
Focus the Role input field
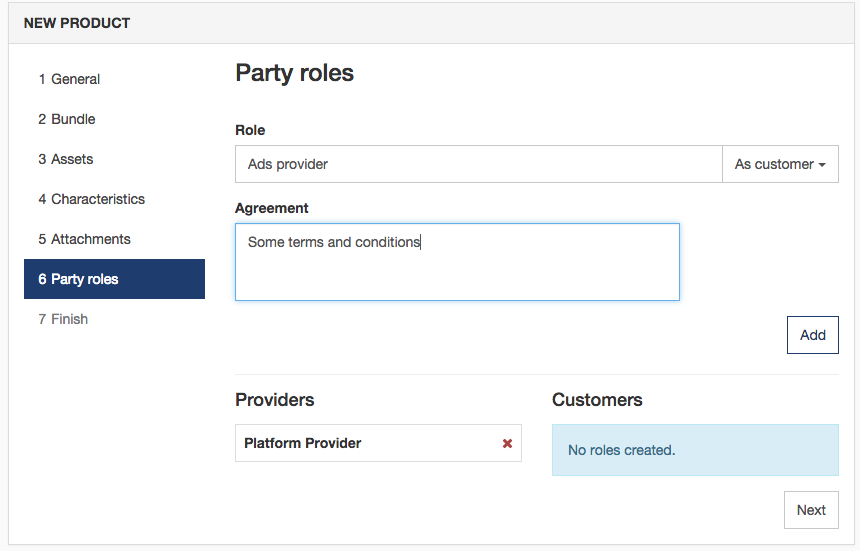coord(479,164)
